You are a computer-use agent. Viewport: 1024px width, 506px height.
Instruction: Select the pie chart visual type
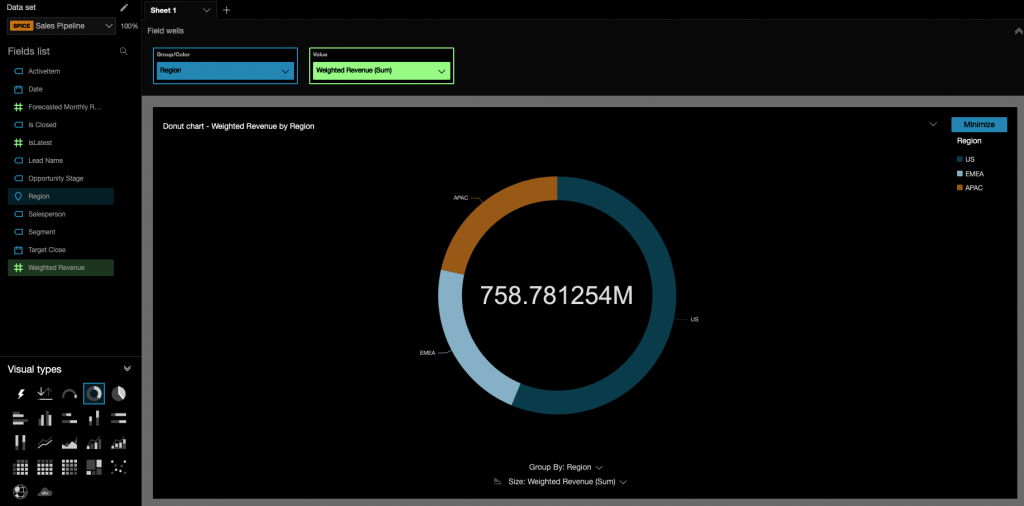(x=118, y=394)
